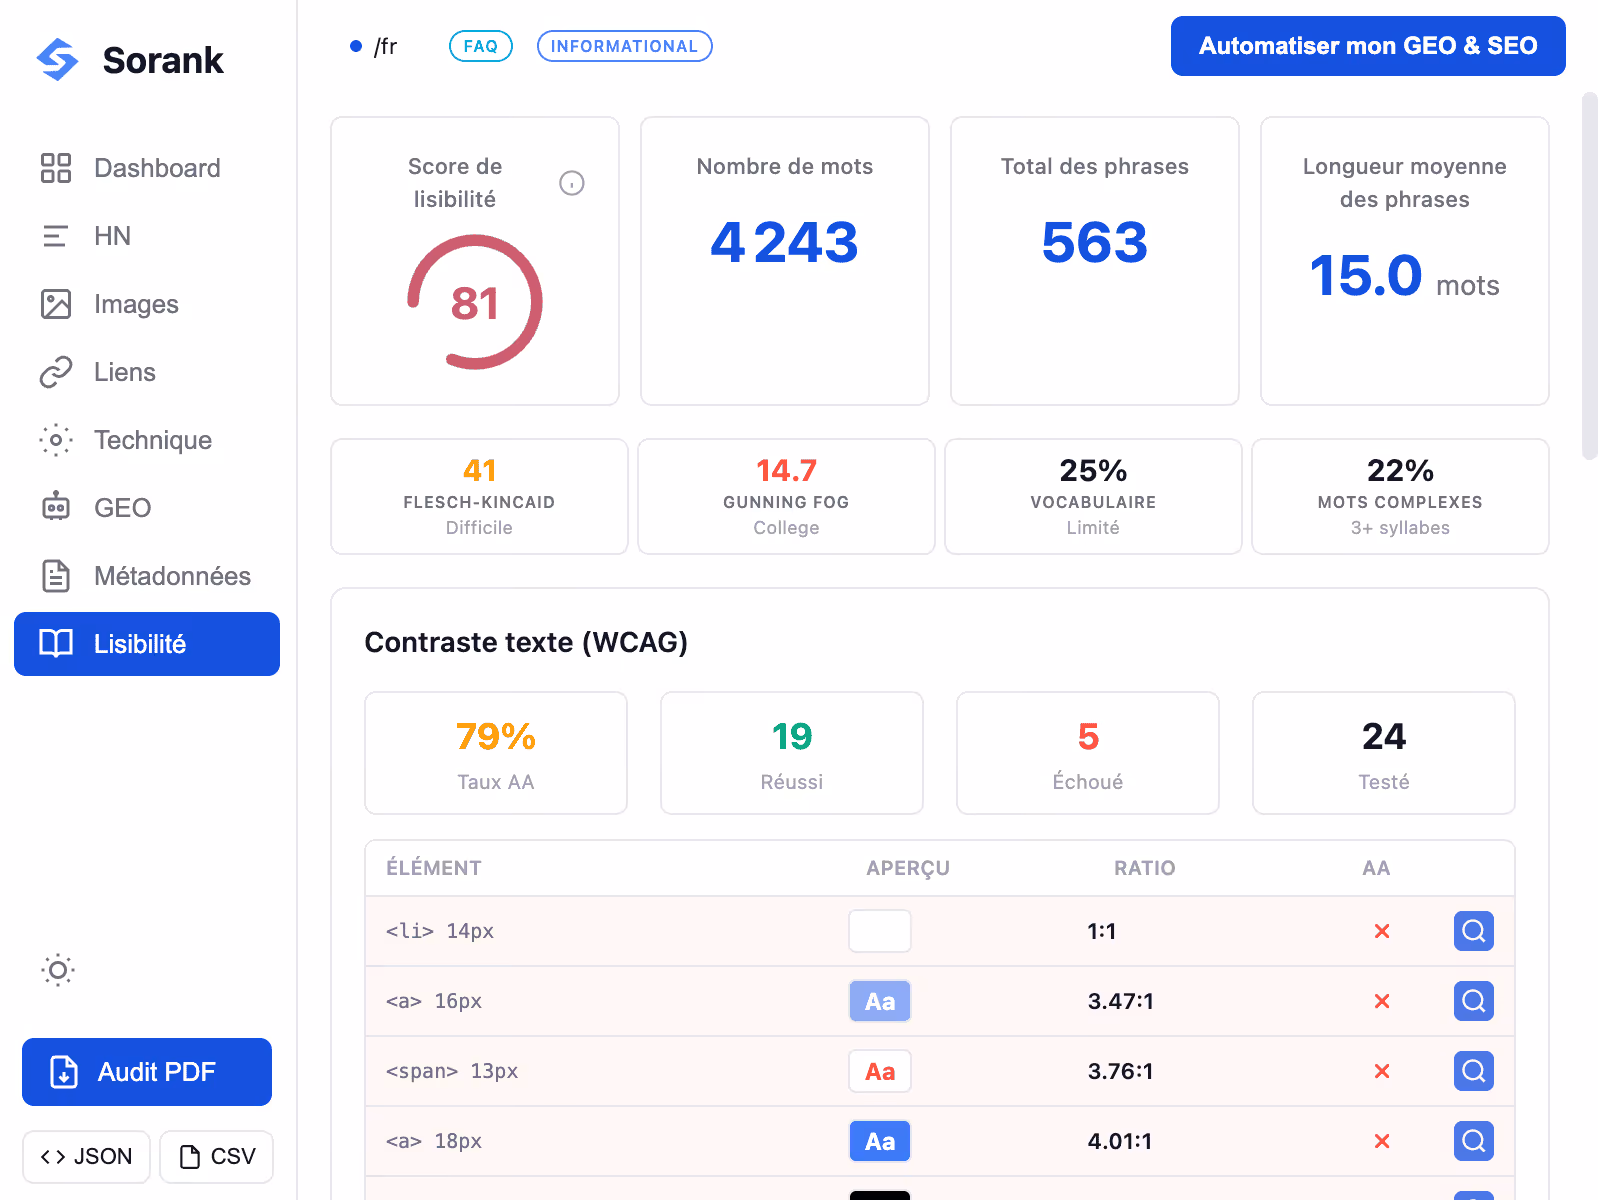Show info about Score de lisibilité
The image size is (1598, 1200).
point(572,183)
